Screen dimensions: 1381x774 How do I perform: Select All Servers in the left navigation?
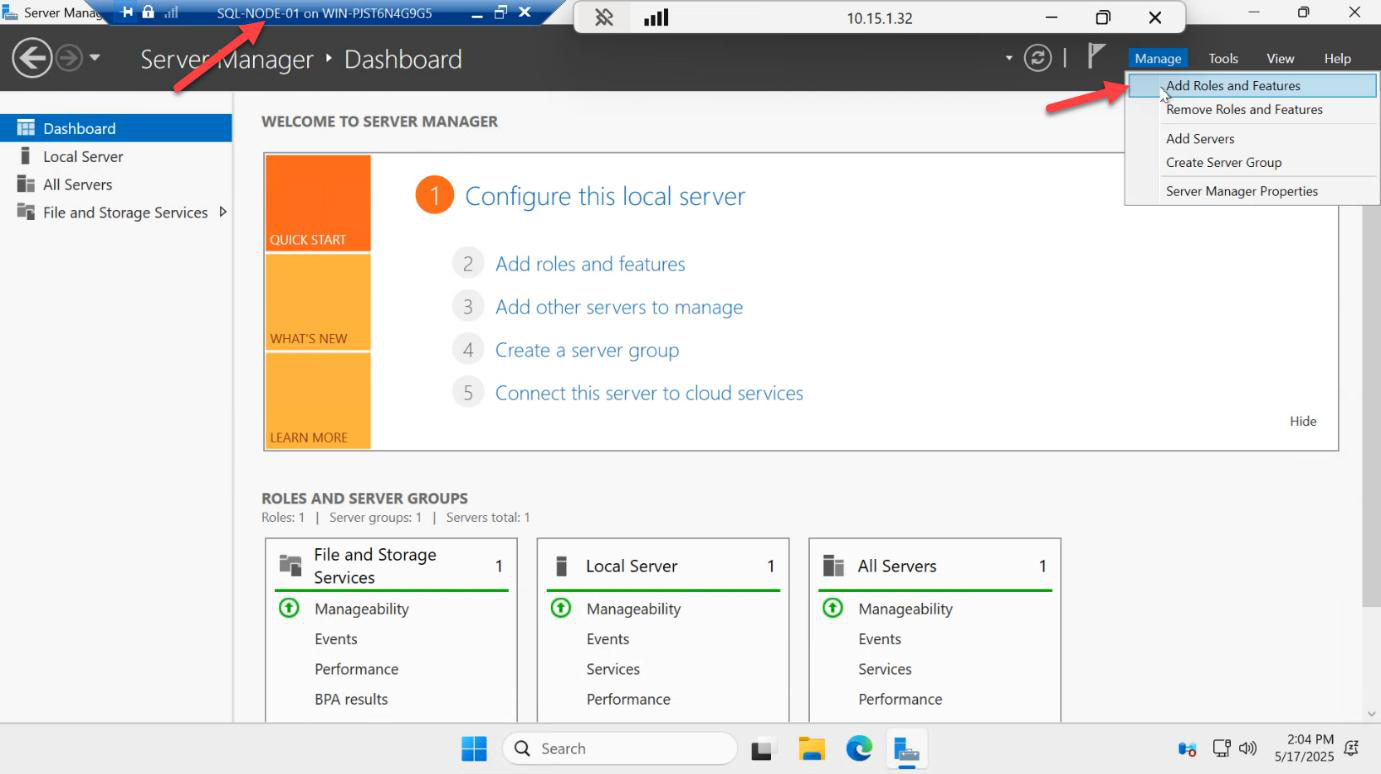(116, 184)
